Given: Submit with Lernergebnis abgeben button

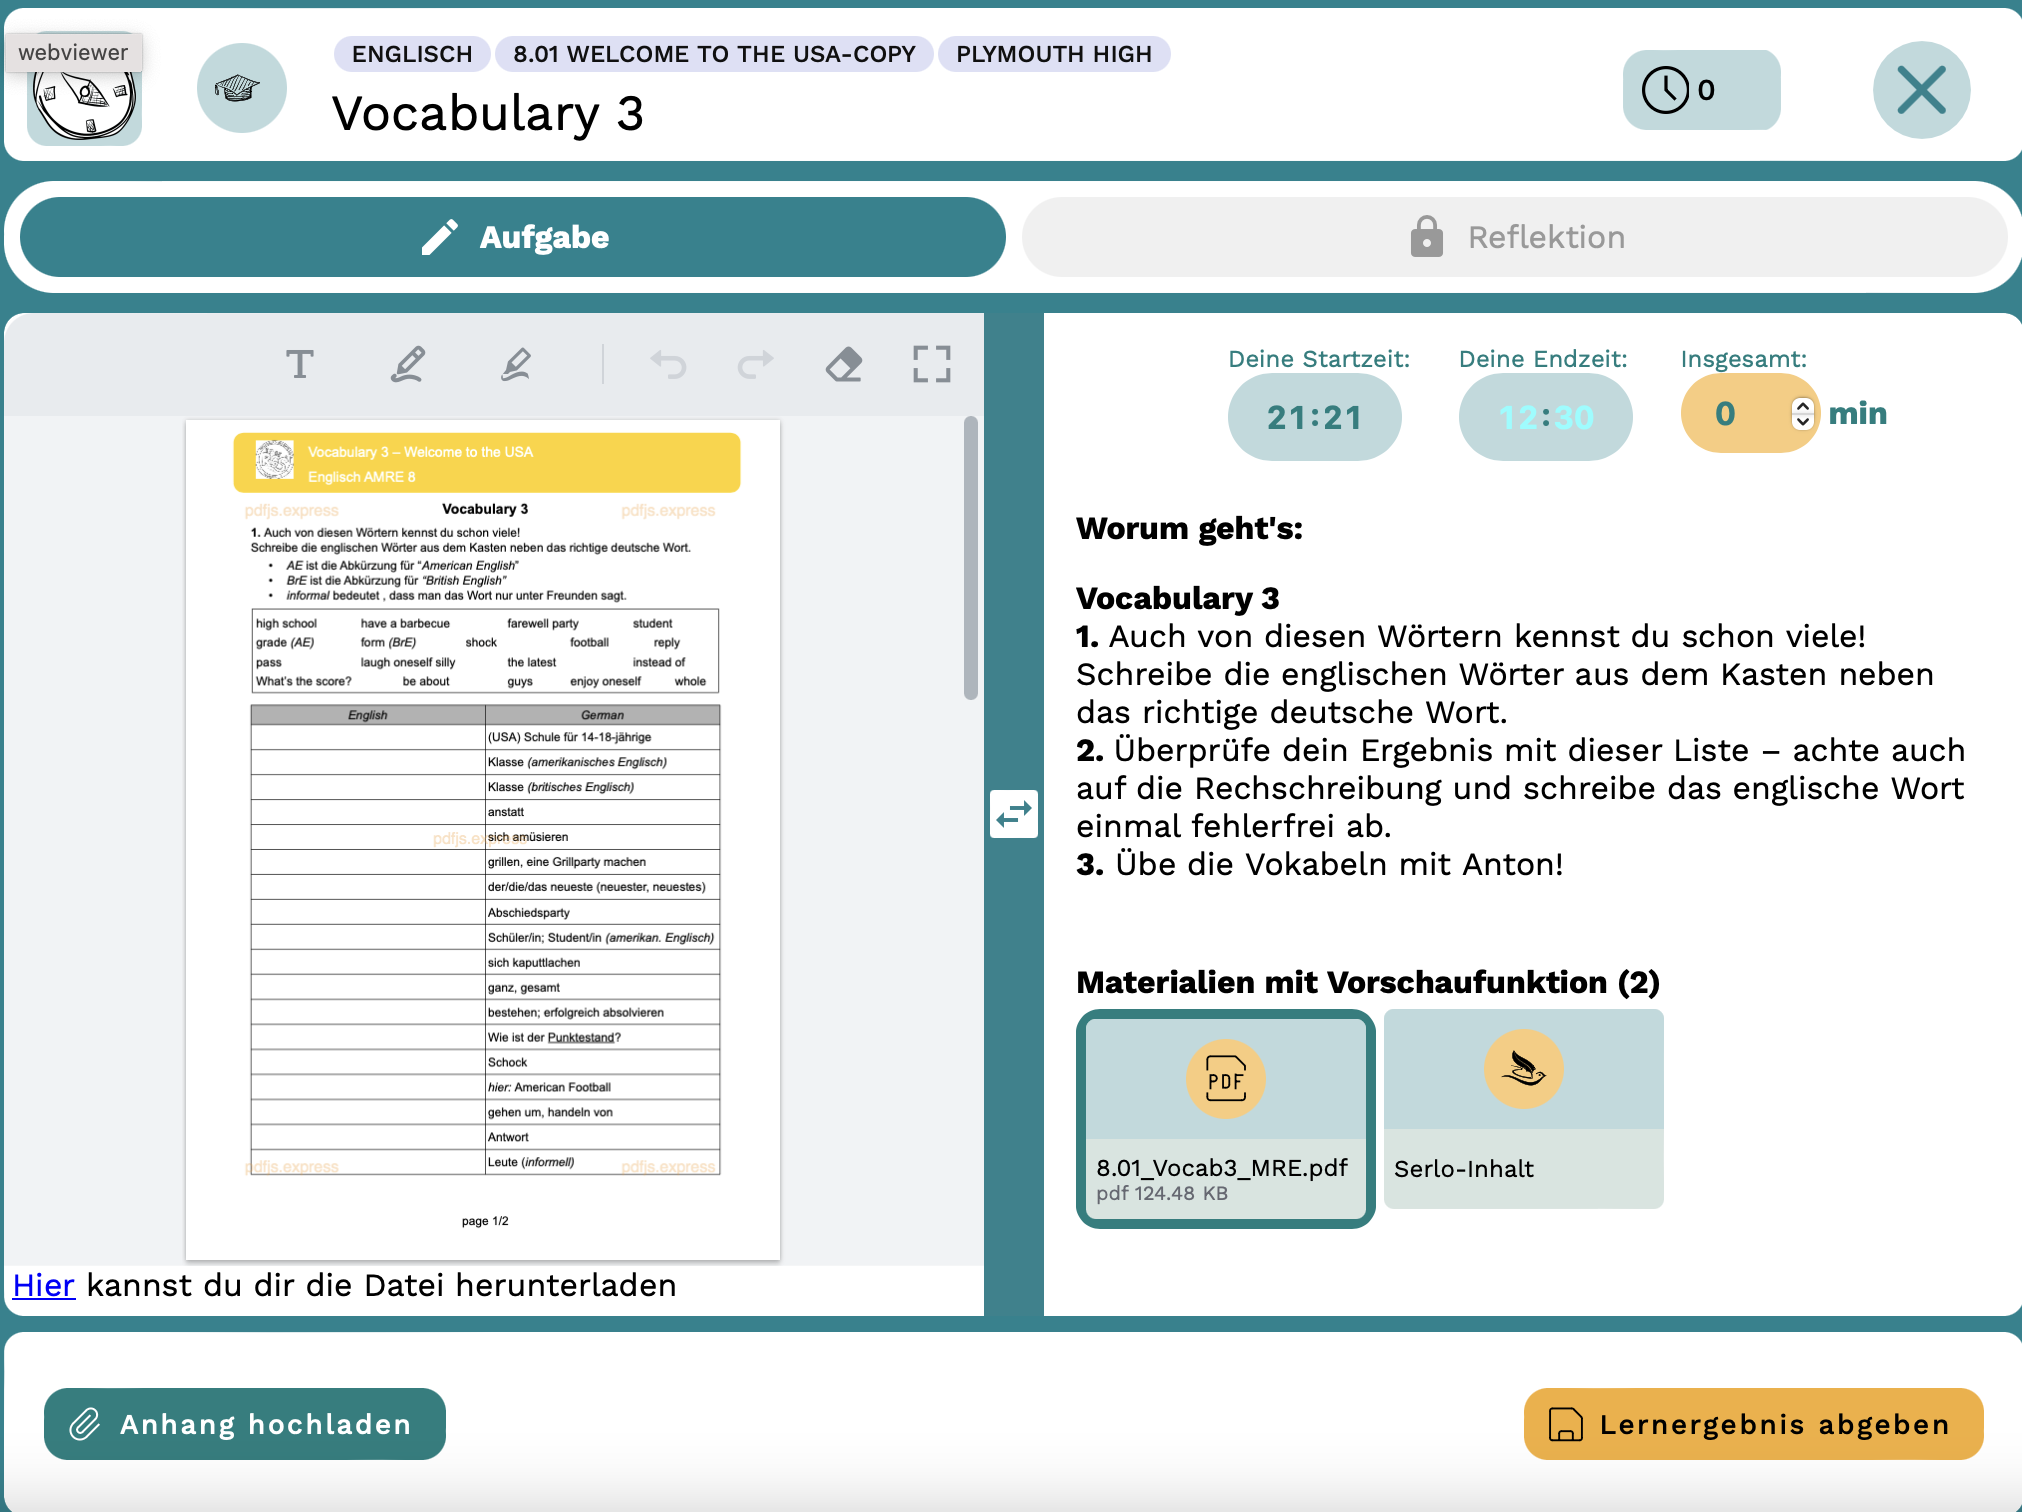Looking at the screenshot, I should [x=1753, y=1423].
